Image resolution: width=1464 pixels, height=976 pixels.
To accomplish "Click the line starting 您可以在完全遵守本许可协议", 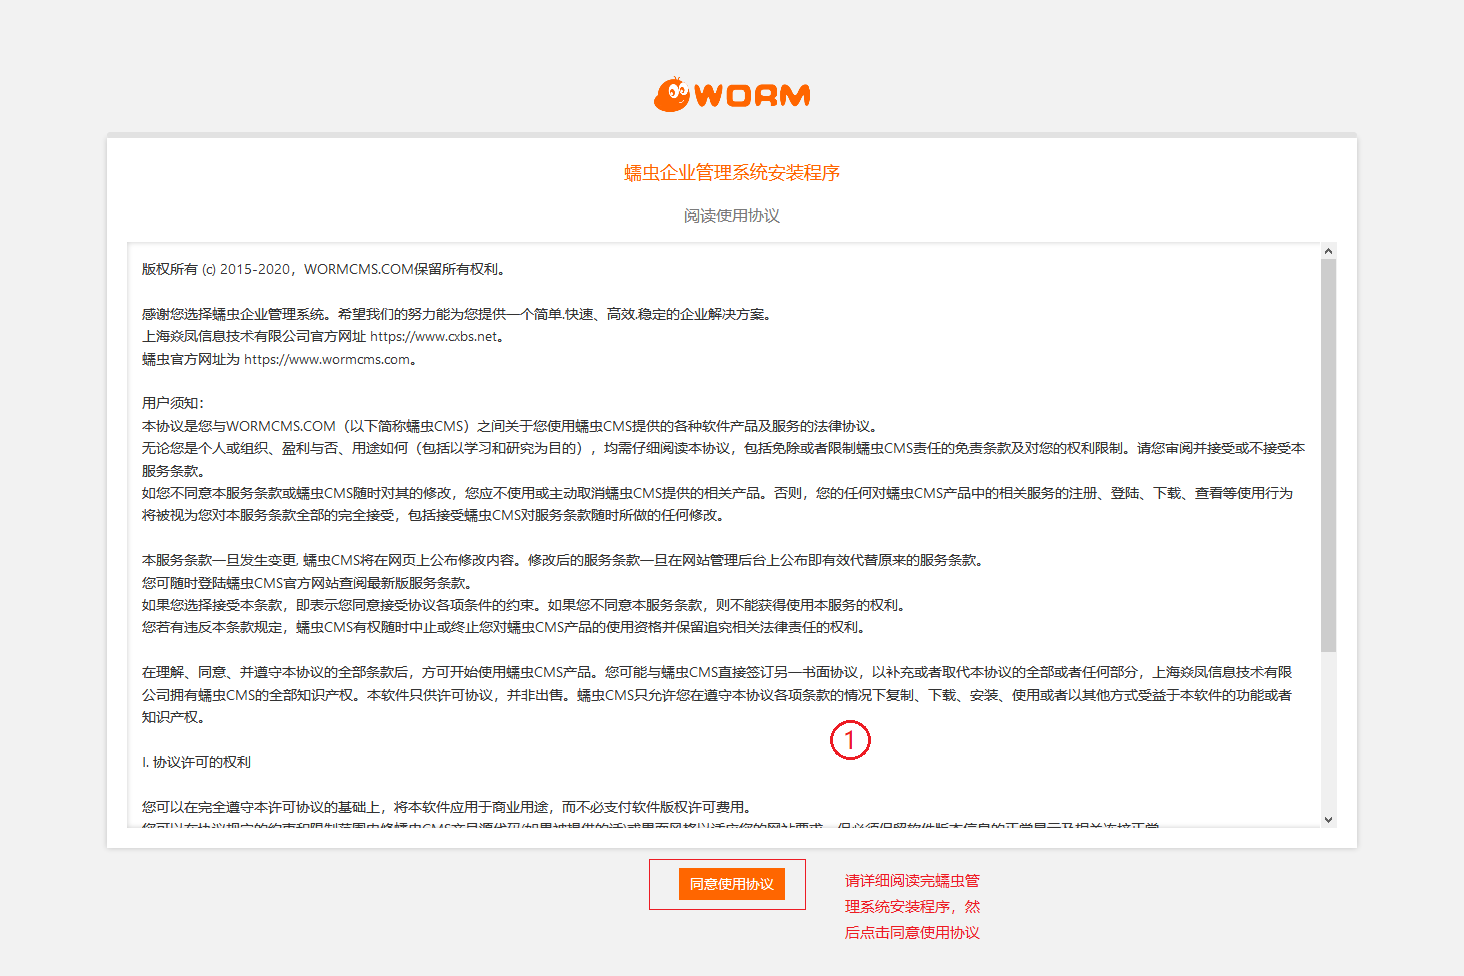I will click(x=447, y=808).
